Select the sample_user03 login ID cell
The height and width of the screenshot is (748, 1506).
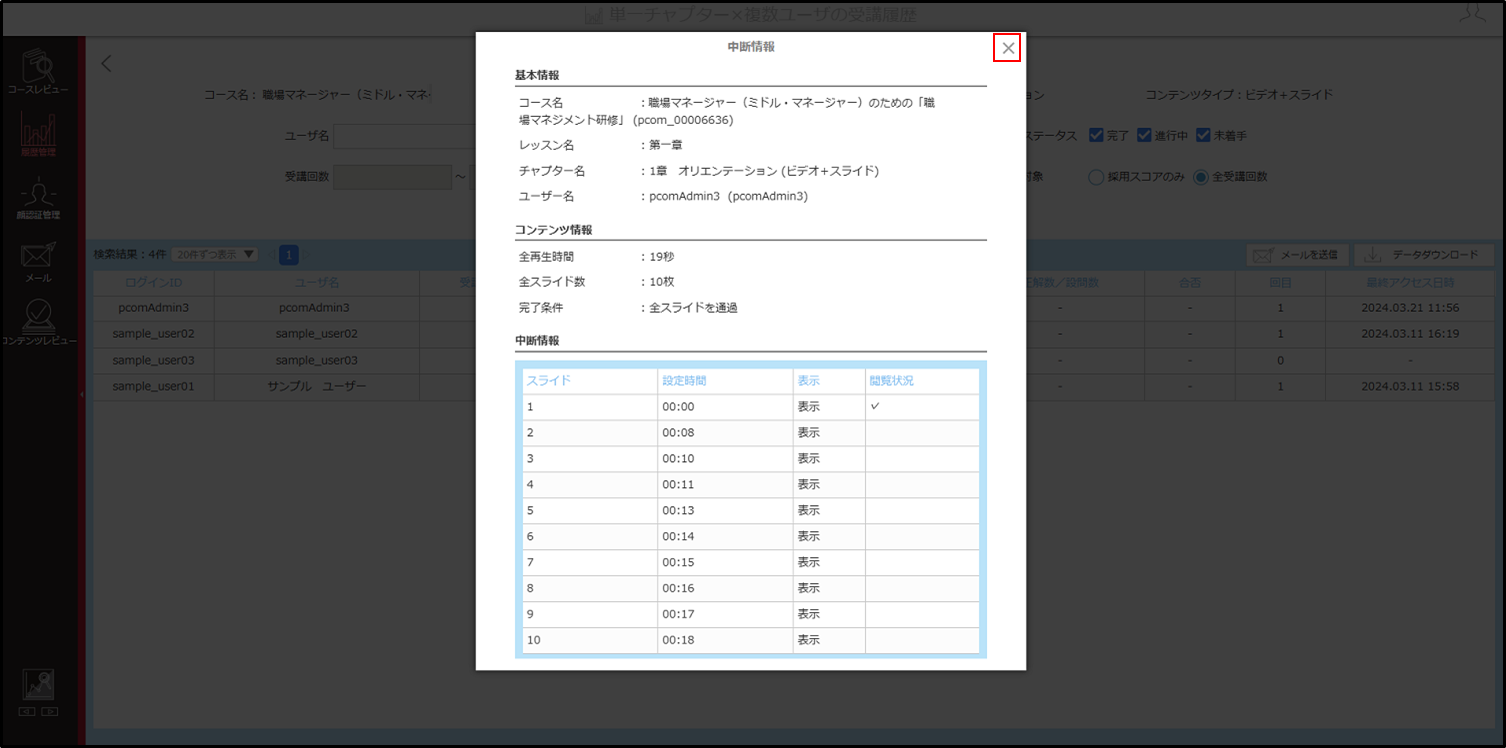pos(153,360)
